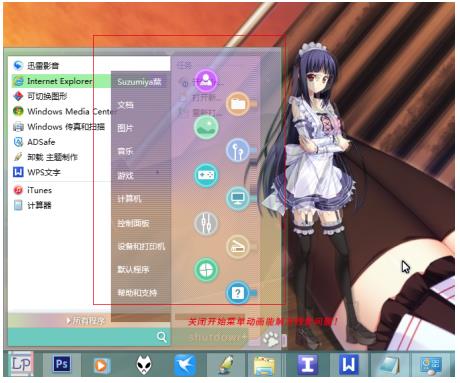
Task: Open the control panel taskbar icon
Action: click(431, 365)
